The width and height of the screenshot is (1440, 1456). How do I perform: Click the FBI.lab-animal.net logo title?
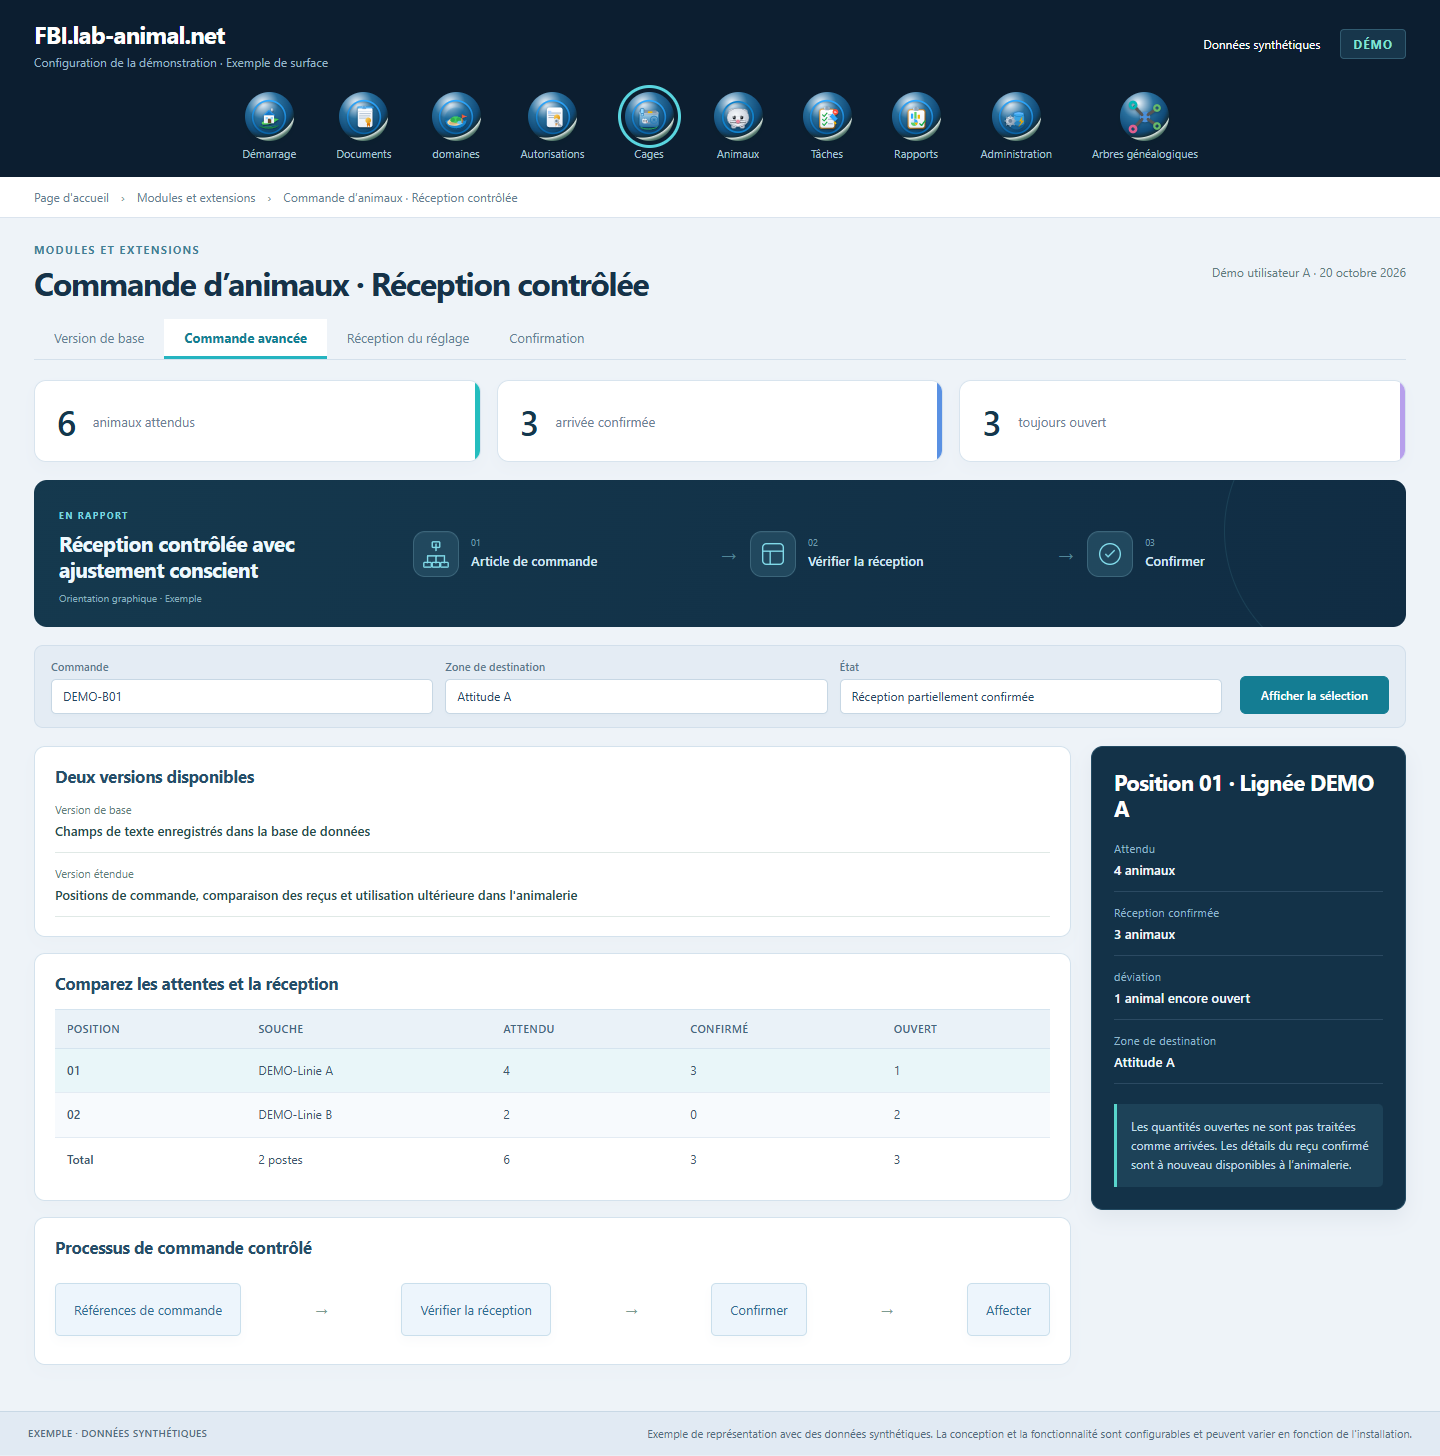click(x=130, y=36)
